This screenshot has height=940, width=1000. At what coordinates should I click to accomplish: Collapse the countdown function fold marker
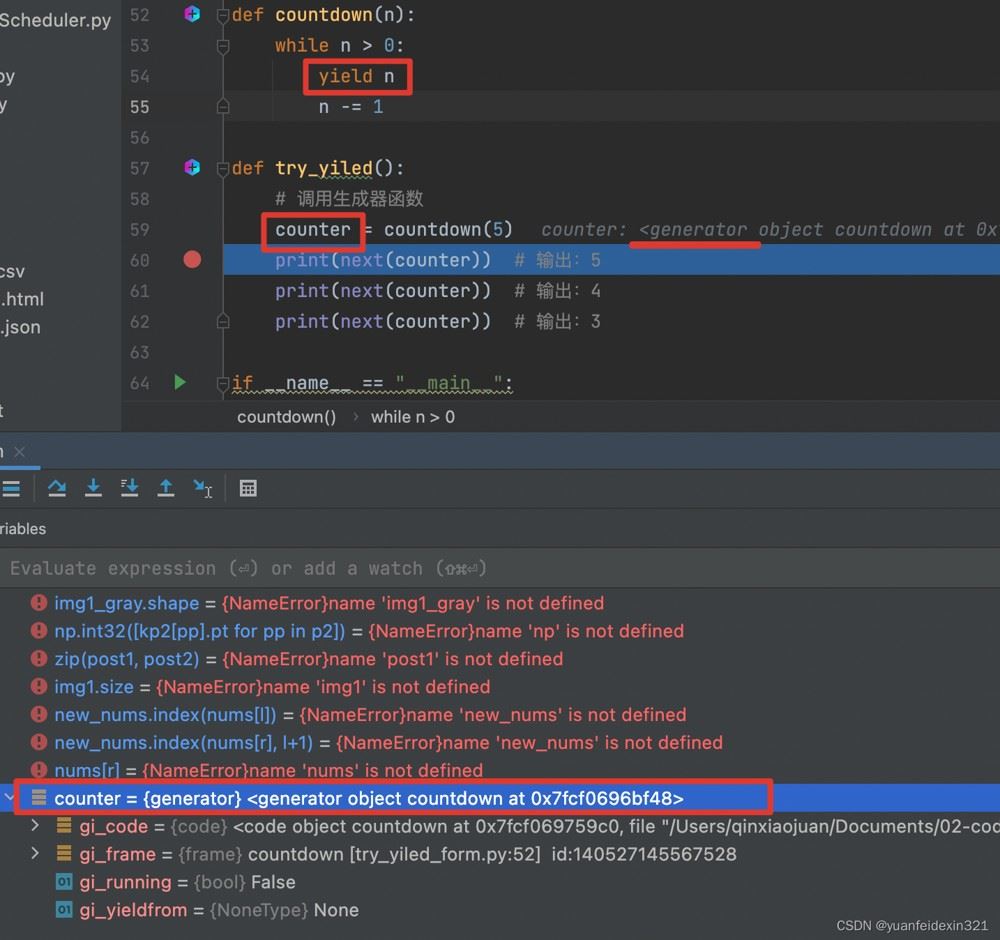223,15
